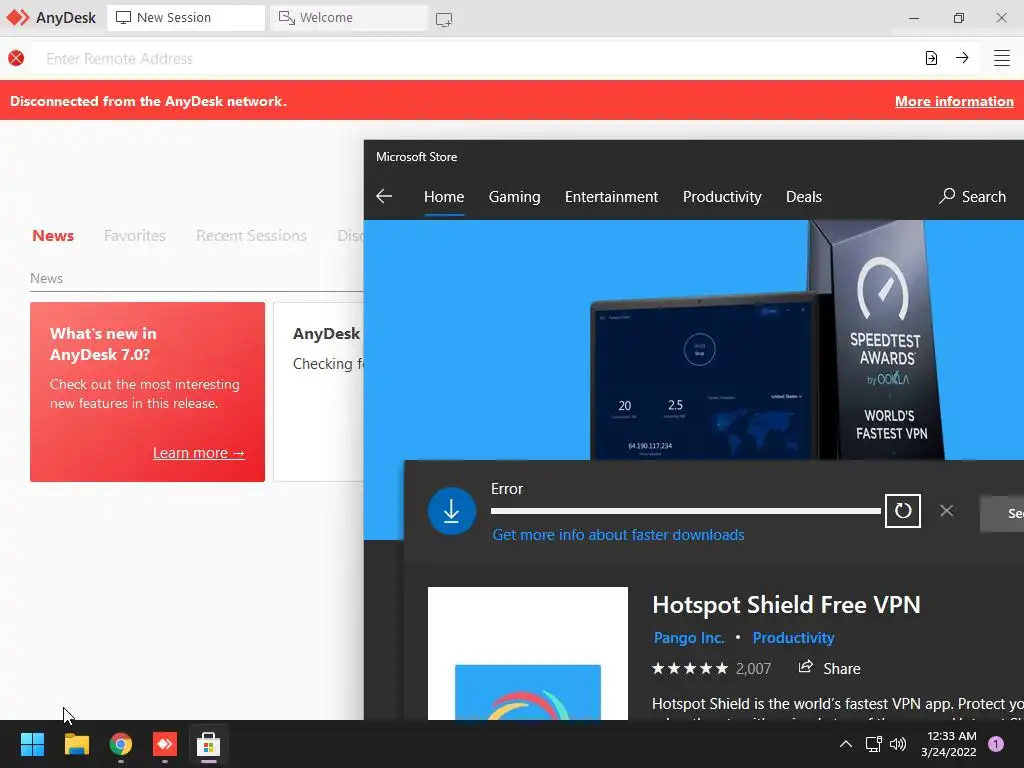This screenshot has width=1024, height=768.
Task: Show hidden system tray icons
Action: [x=846, y=744]
